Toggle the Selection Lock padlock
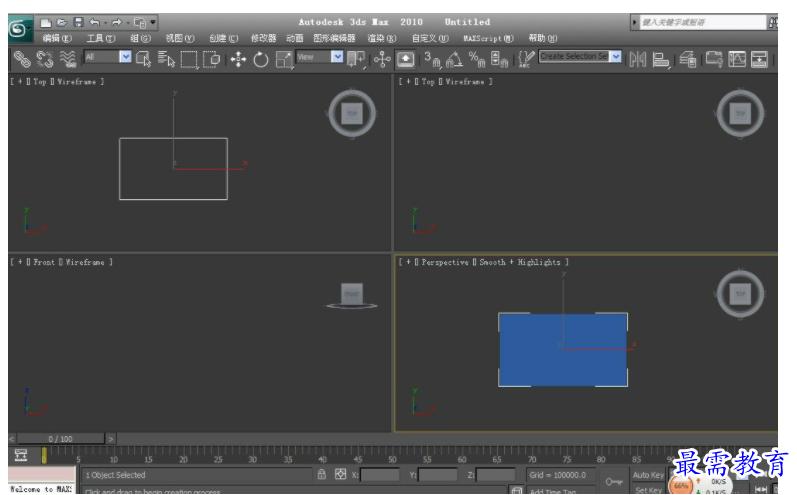 click(322, 474)
